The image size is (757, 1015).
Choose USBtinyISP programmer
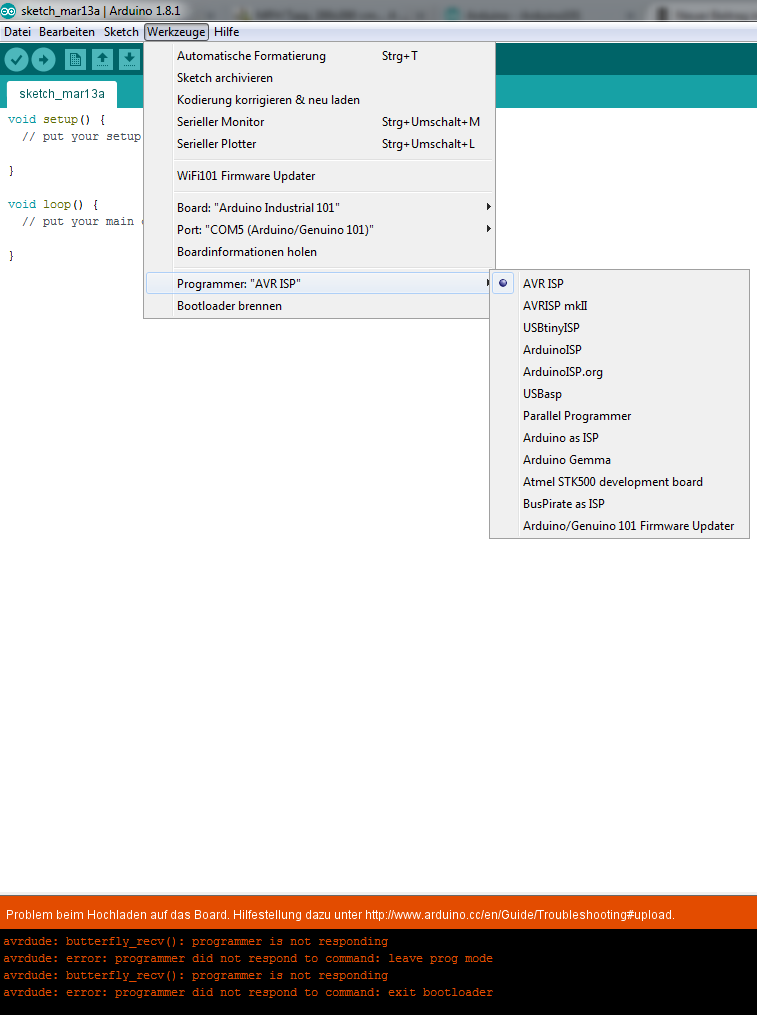[620, 328]
